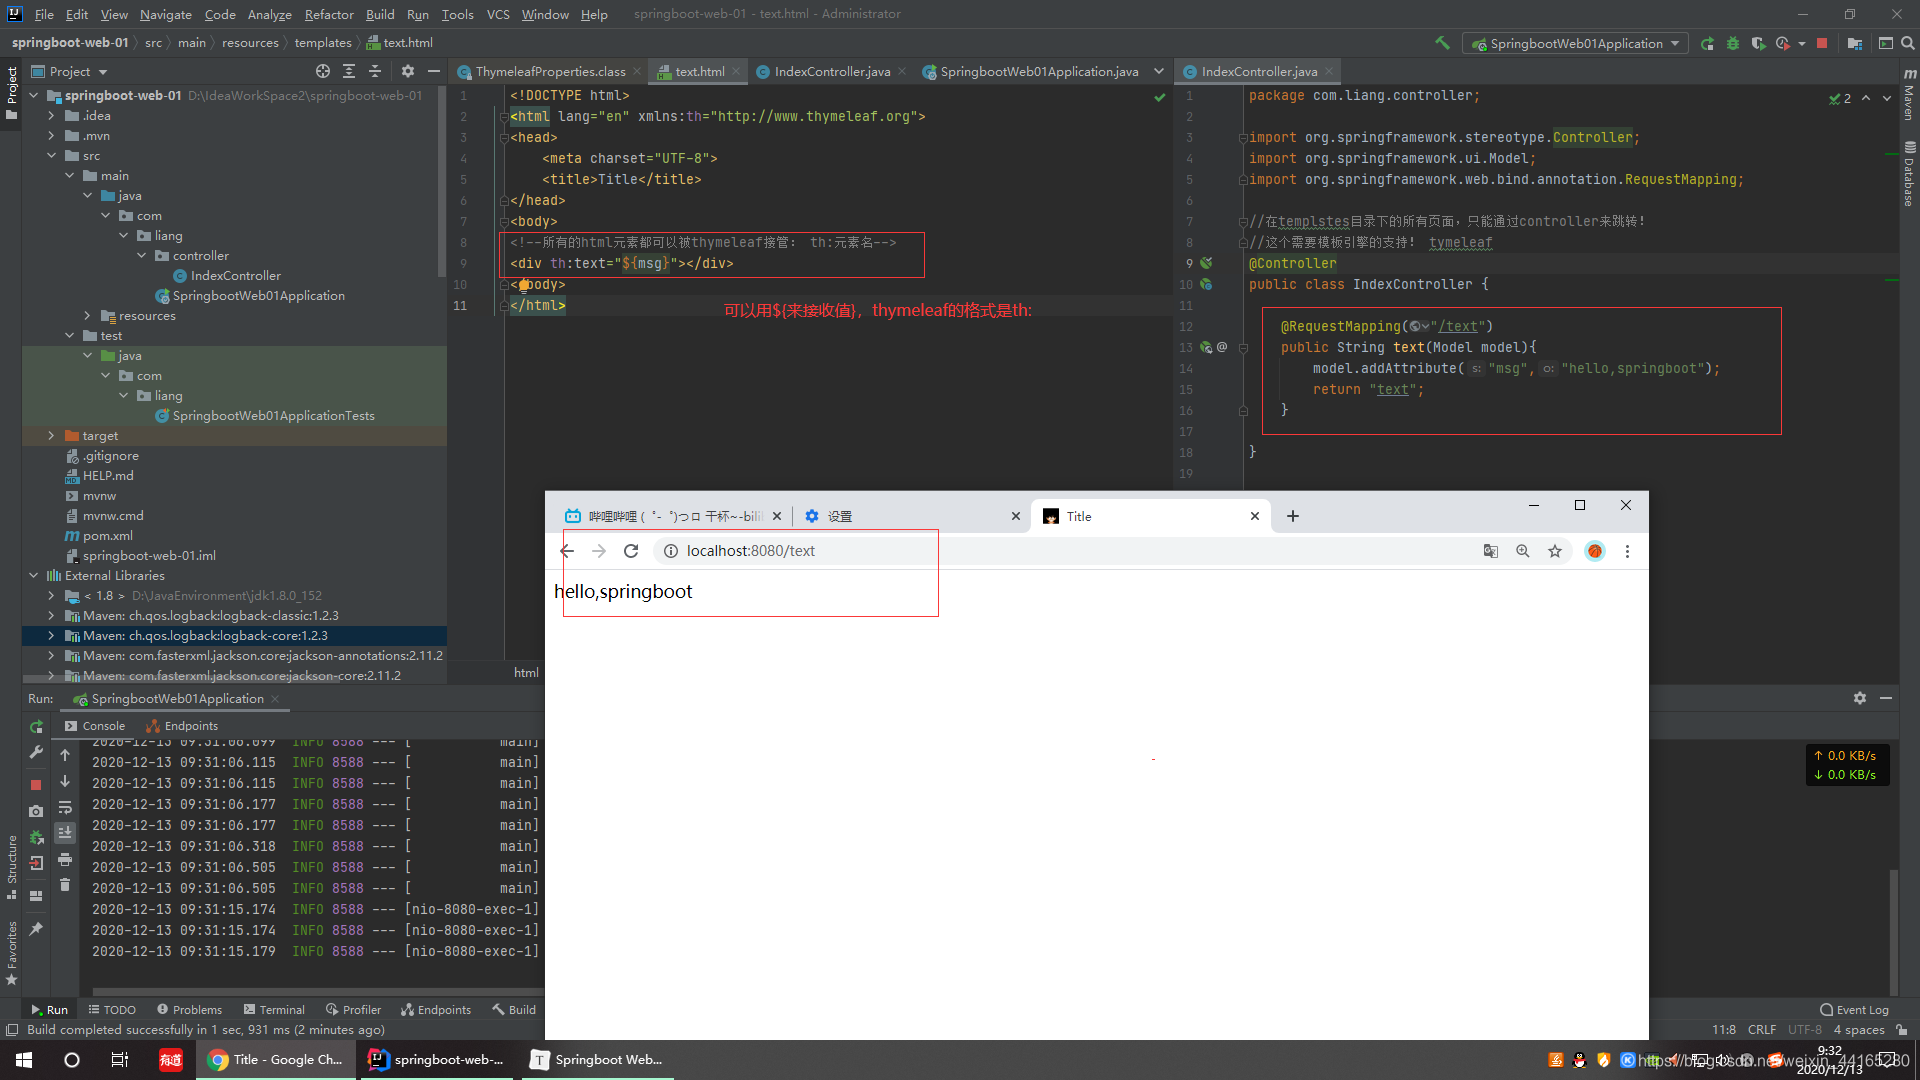Image resolution: width=1920 pixels, height=1080 pixels.
Task: Open Search Everywhere magnifier
Action: pyautogui.click(x=1908, y=43)
